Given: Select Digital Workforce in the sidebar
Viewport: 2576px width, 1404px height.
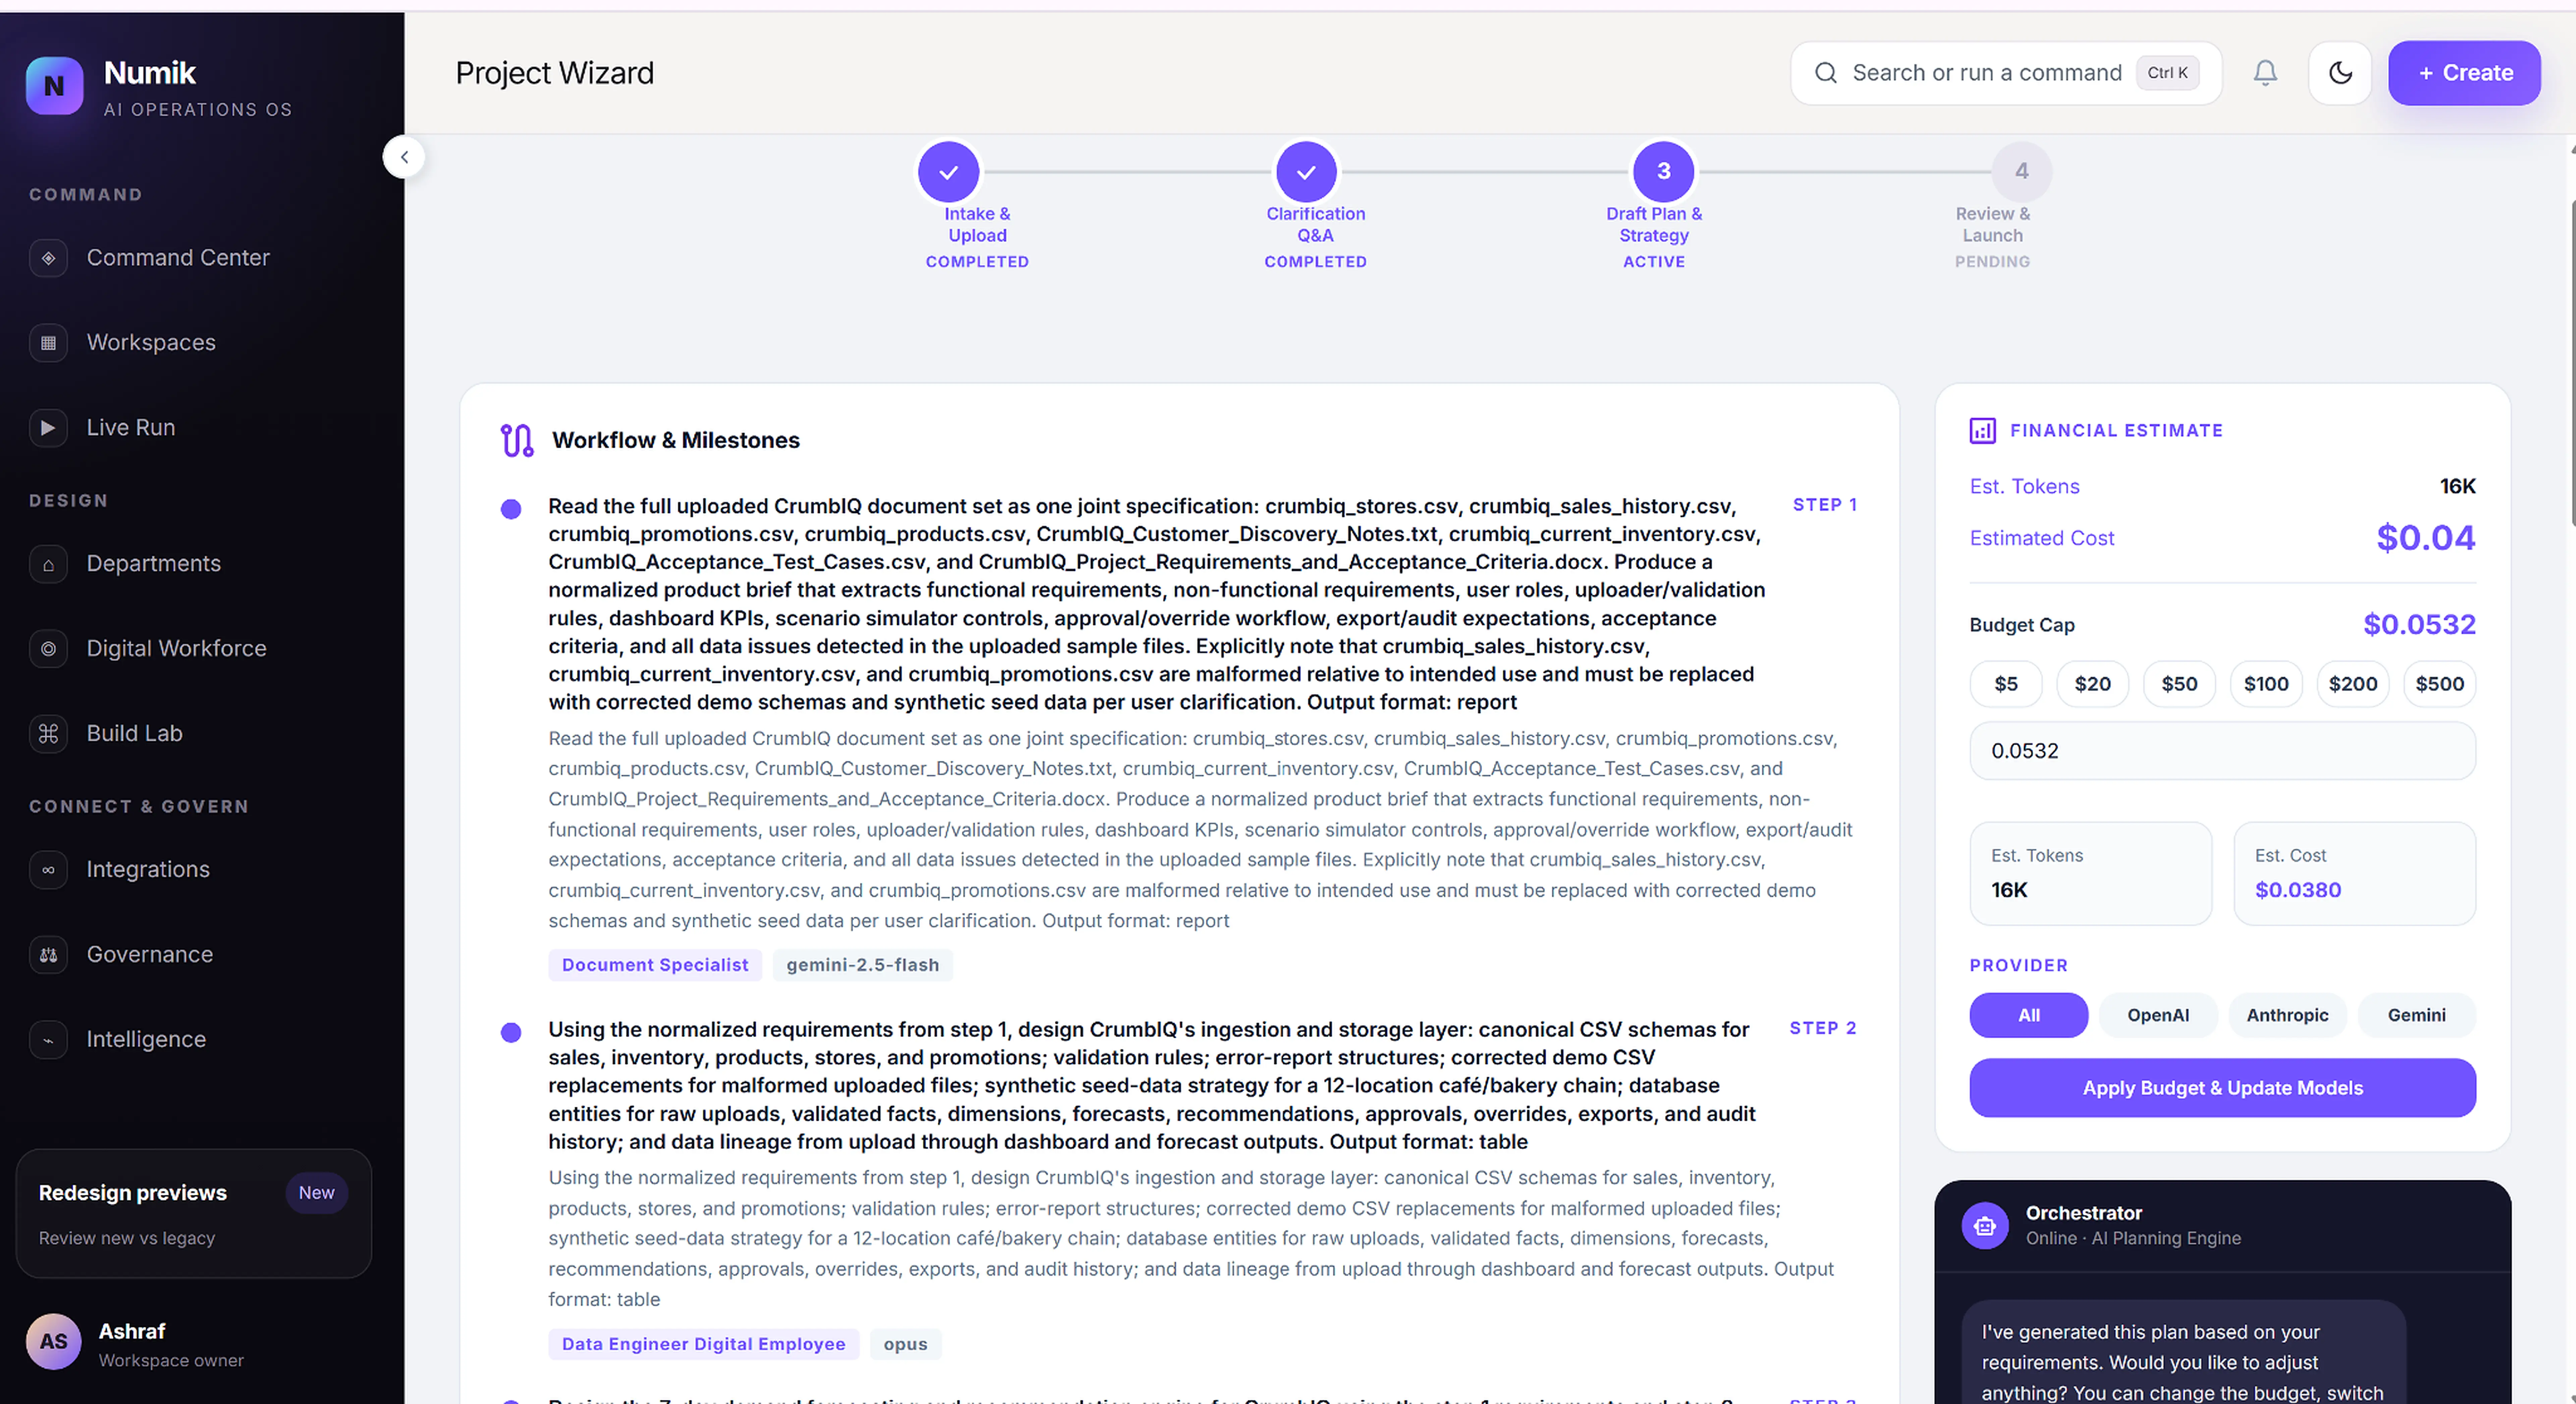Looking at the screenshot, I should (176, 649).
